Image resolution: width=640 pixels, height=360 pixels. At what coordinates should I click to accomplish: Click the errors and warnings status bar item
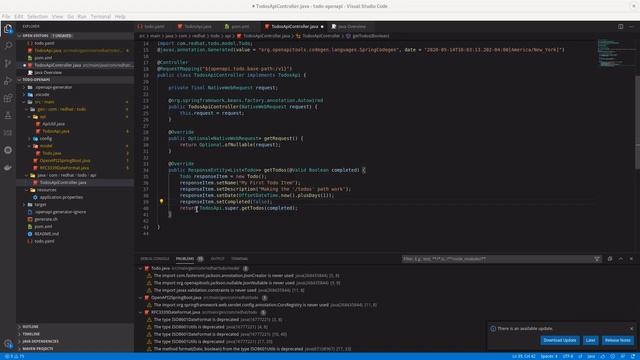click(15, 356)
